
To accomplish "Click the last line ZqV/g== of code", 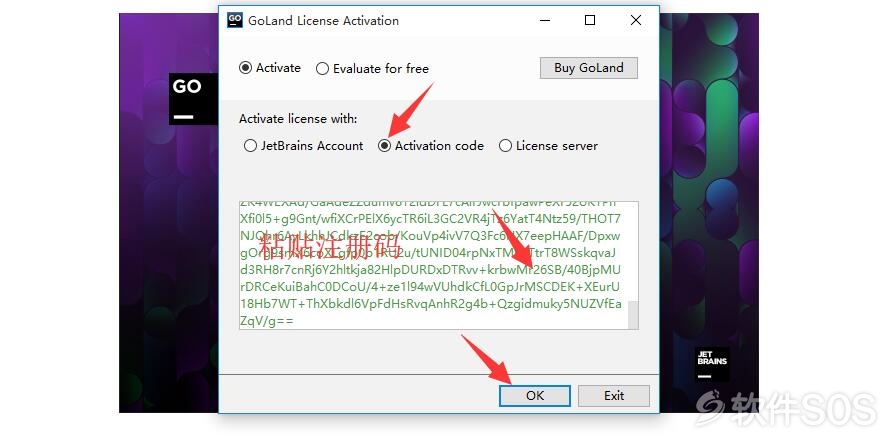I will tap(267, 321).
